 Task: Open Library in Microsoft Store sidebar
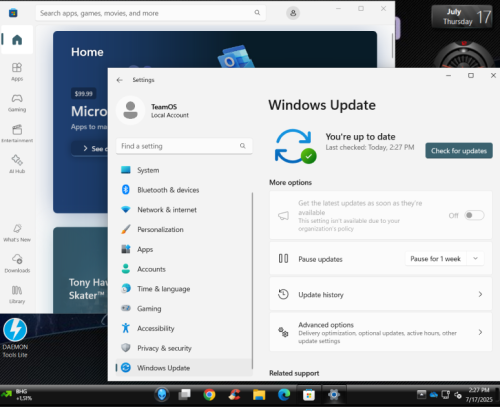(17, 294)
